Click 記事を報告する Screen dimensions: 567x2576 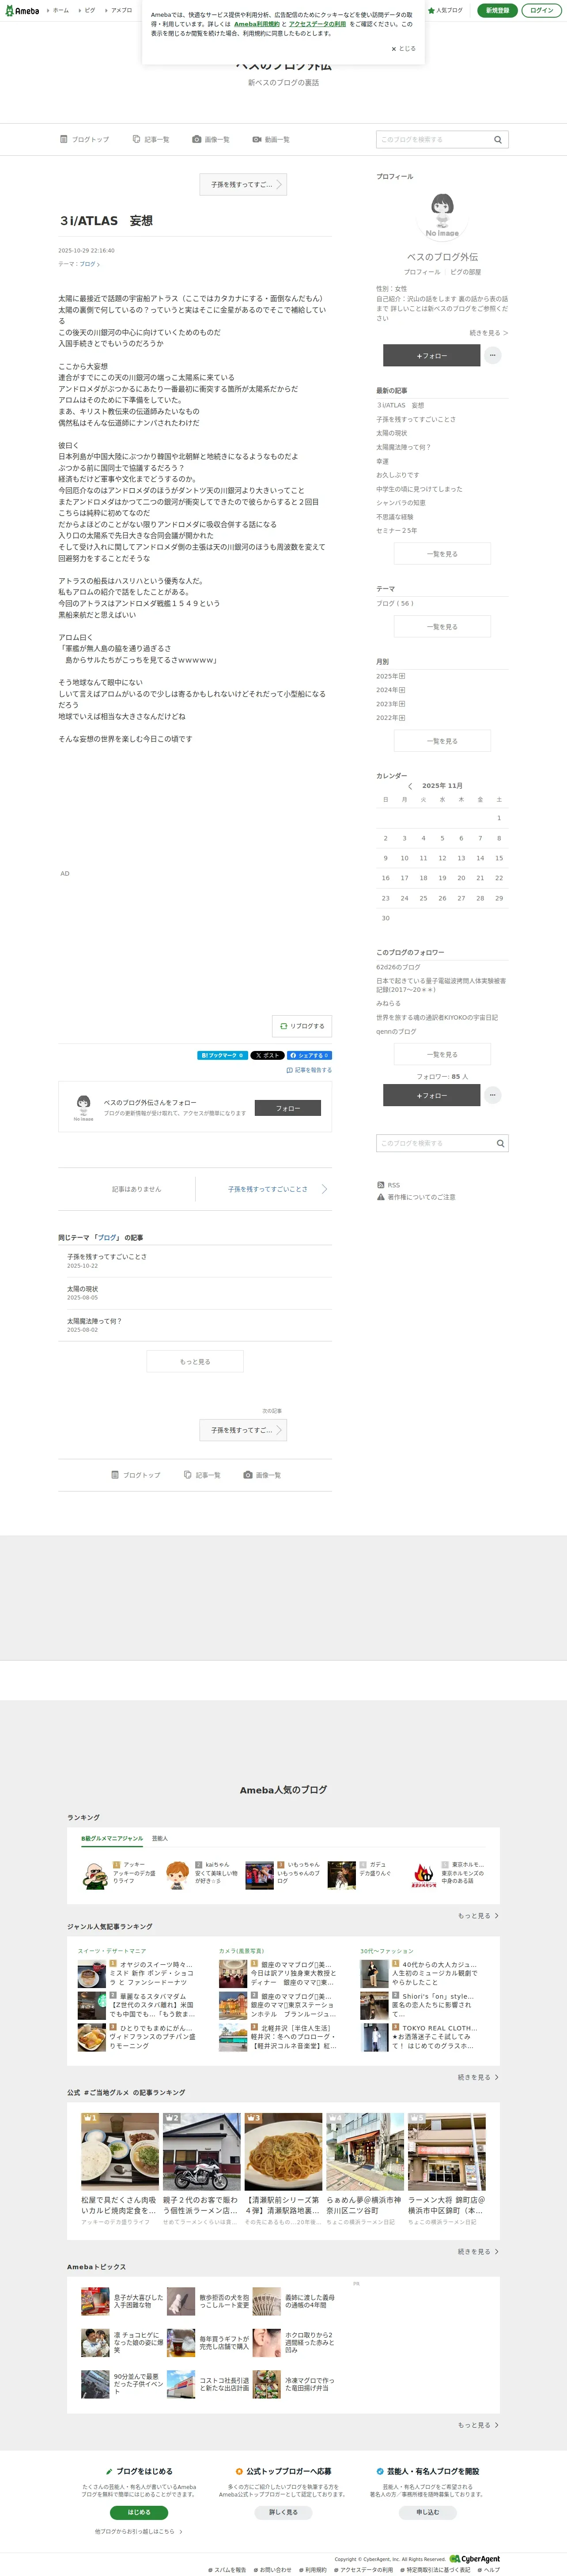[x=309, y=1070]
